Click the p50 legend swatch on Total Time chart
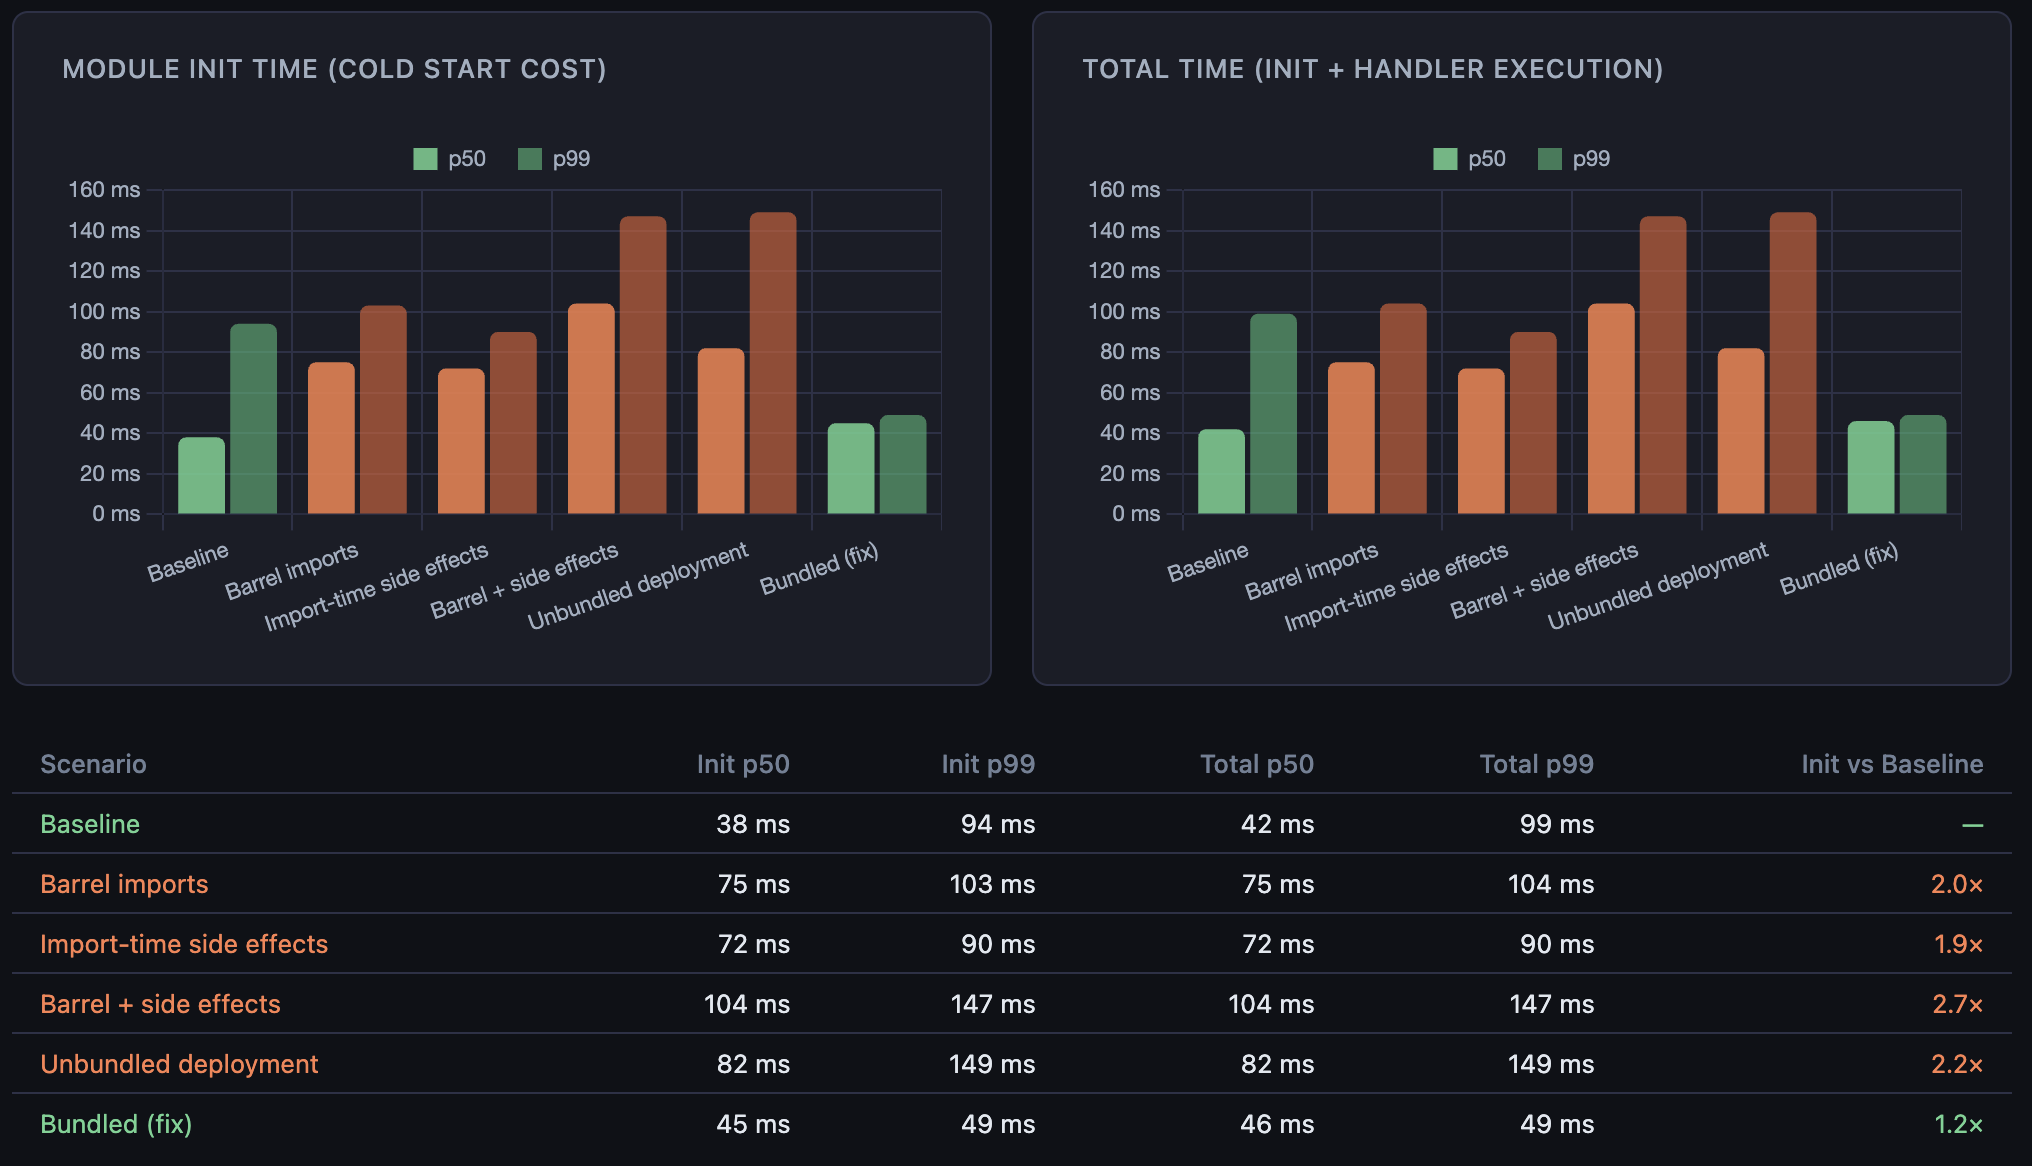This screenshot has height=1166, width=2032. click(x=1445, y=158)
